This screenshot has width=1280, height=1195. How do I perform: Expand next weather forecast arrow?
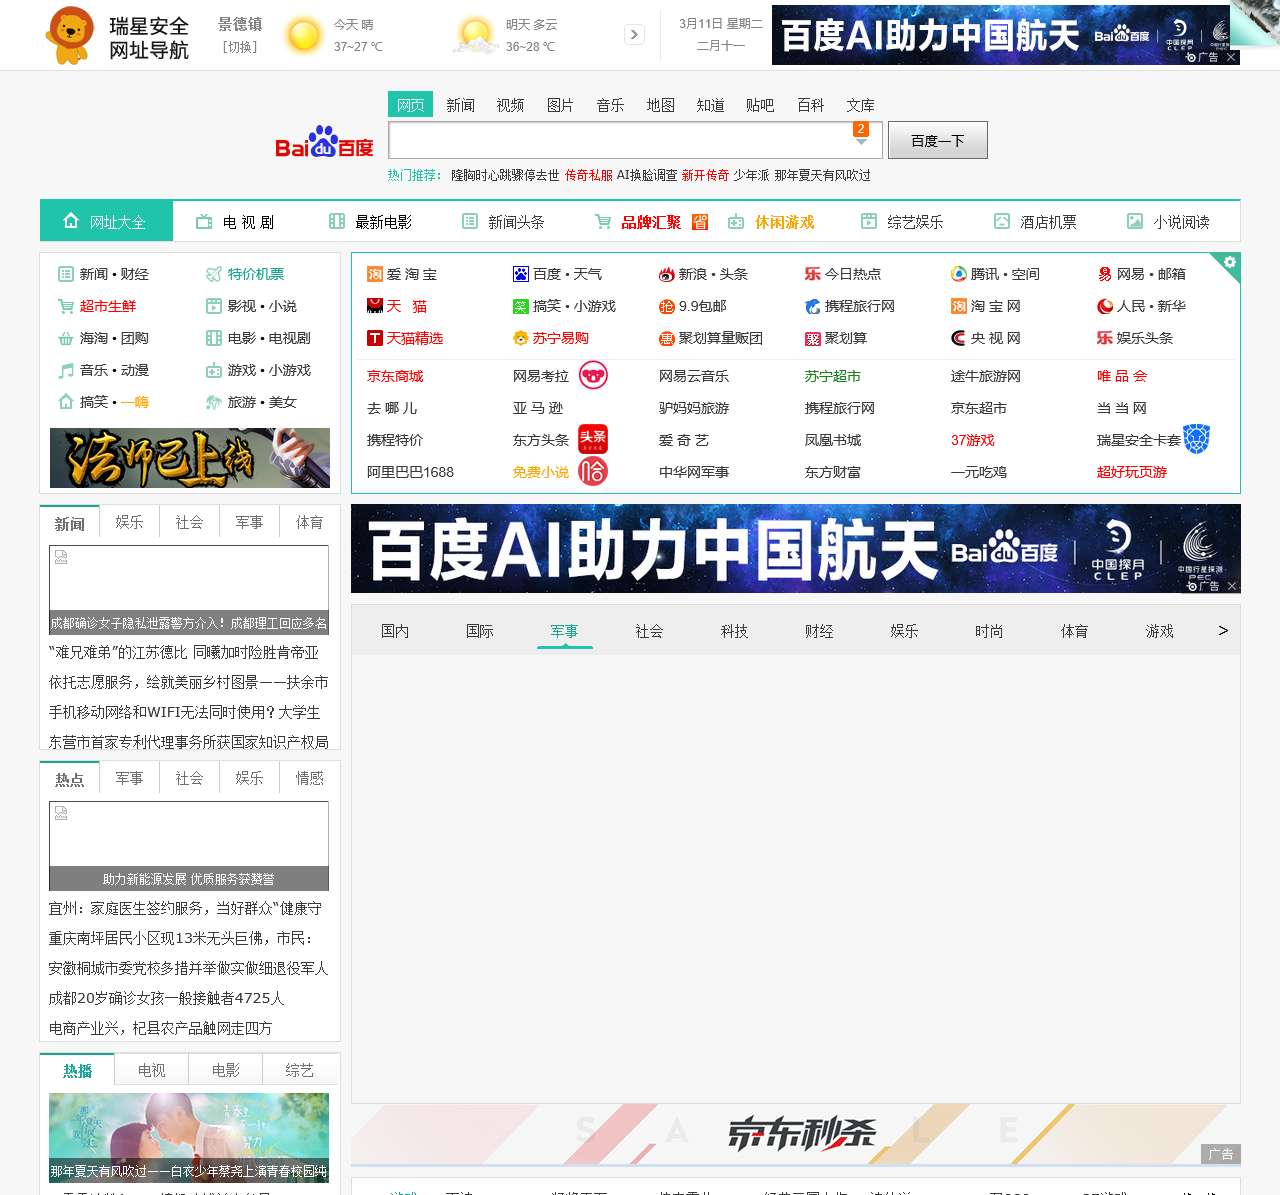point(634,35)
